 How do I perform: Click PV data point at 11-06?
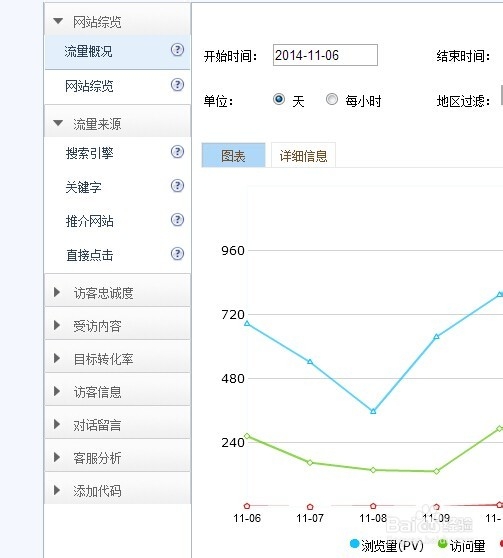point(247,323)
